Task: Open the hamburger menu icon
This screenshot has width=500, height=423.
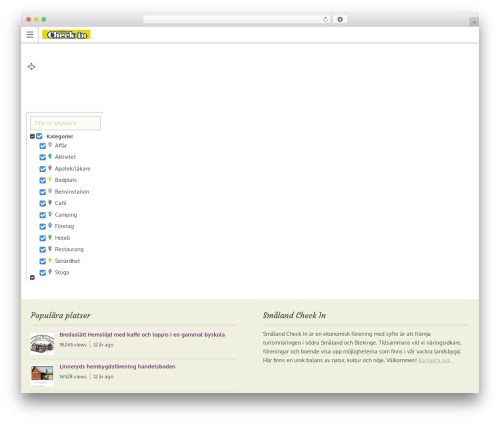Action: [30, 34]
